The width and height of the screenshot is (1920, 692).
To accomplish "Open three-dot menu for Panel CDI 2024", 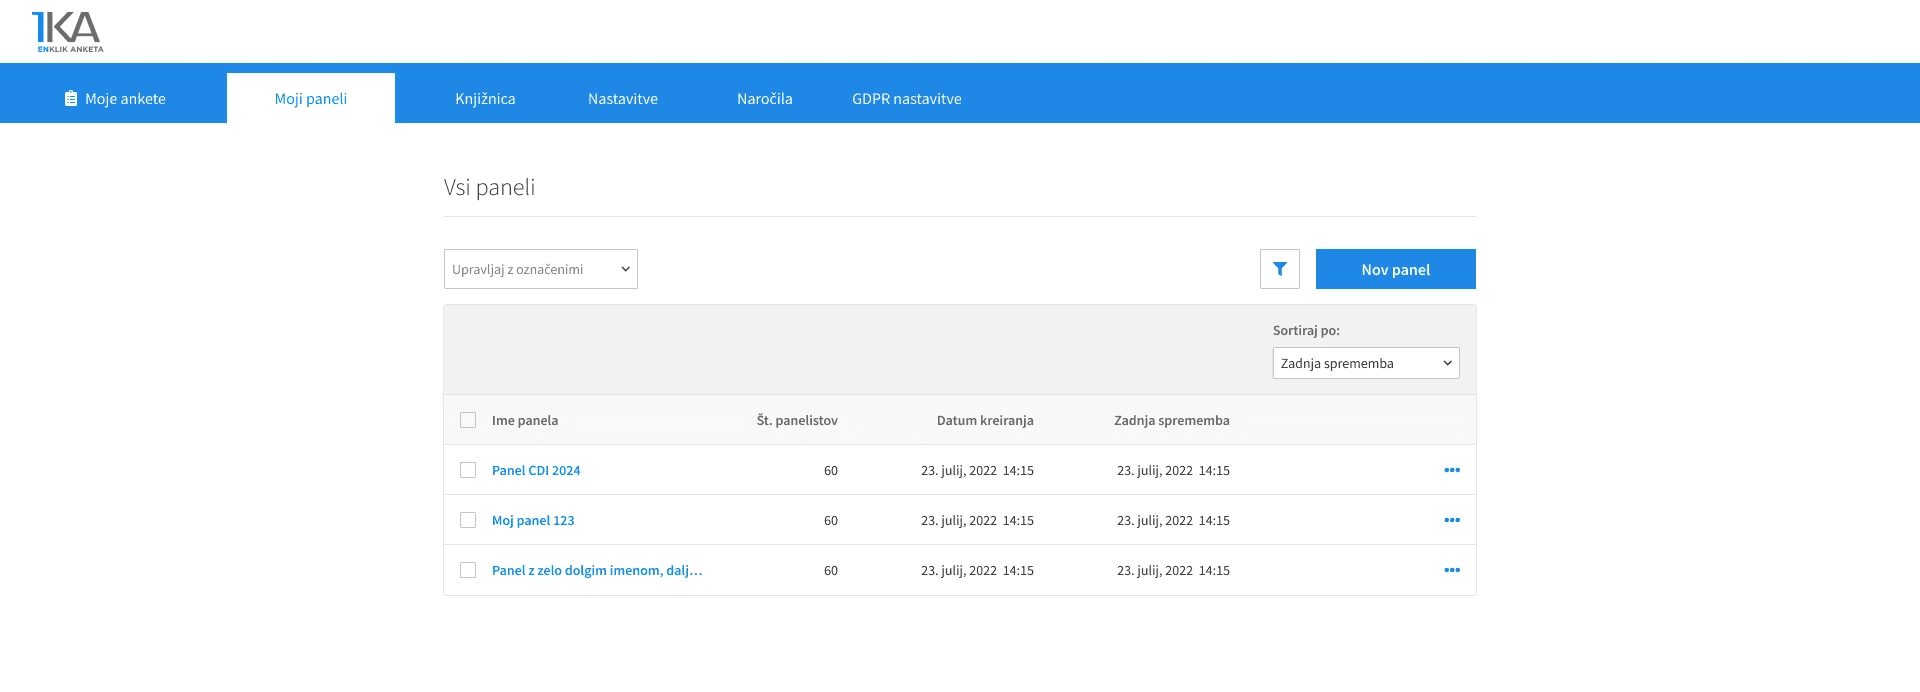I will (x=1452, y=470).
